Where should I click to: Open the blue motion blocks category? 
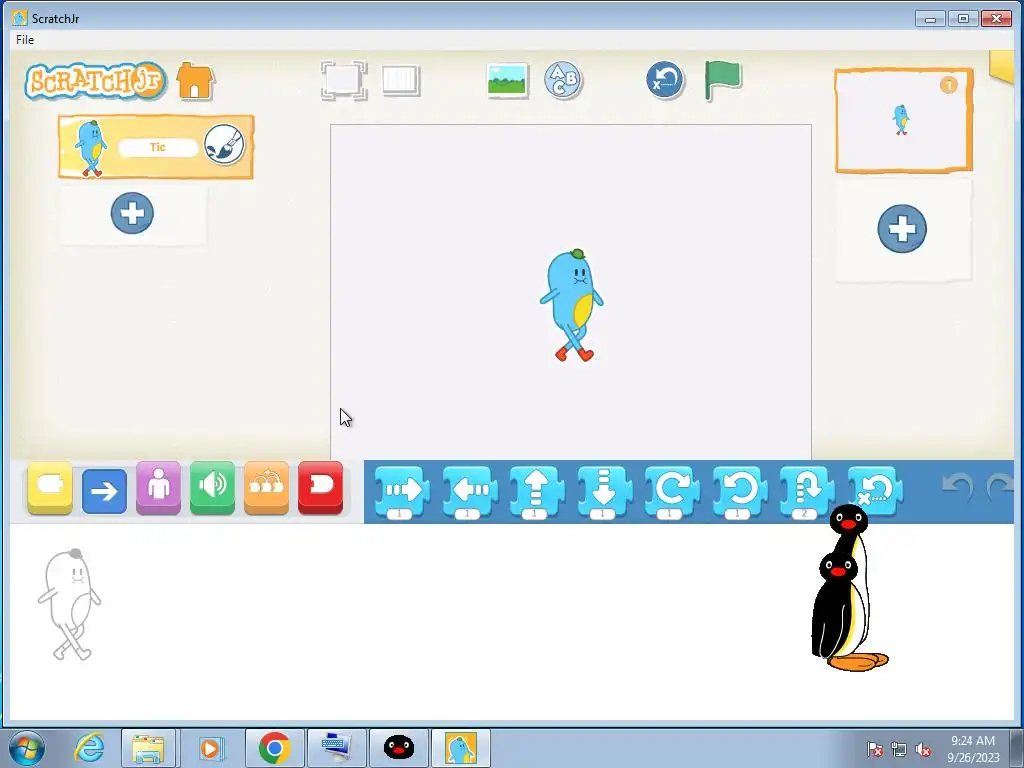pyautogui.click(x=104, y=490)
